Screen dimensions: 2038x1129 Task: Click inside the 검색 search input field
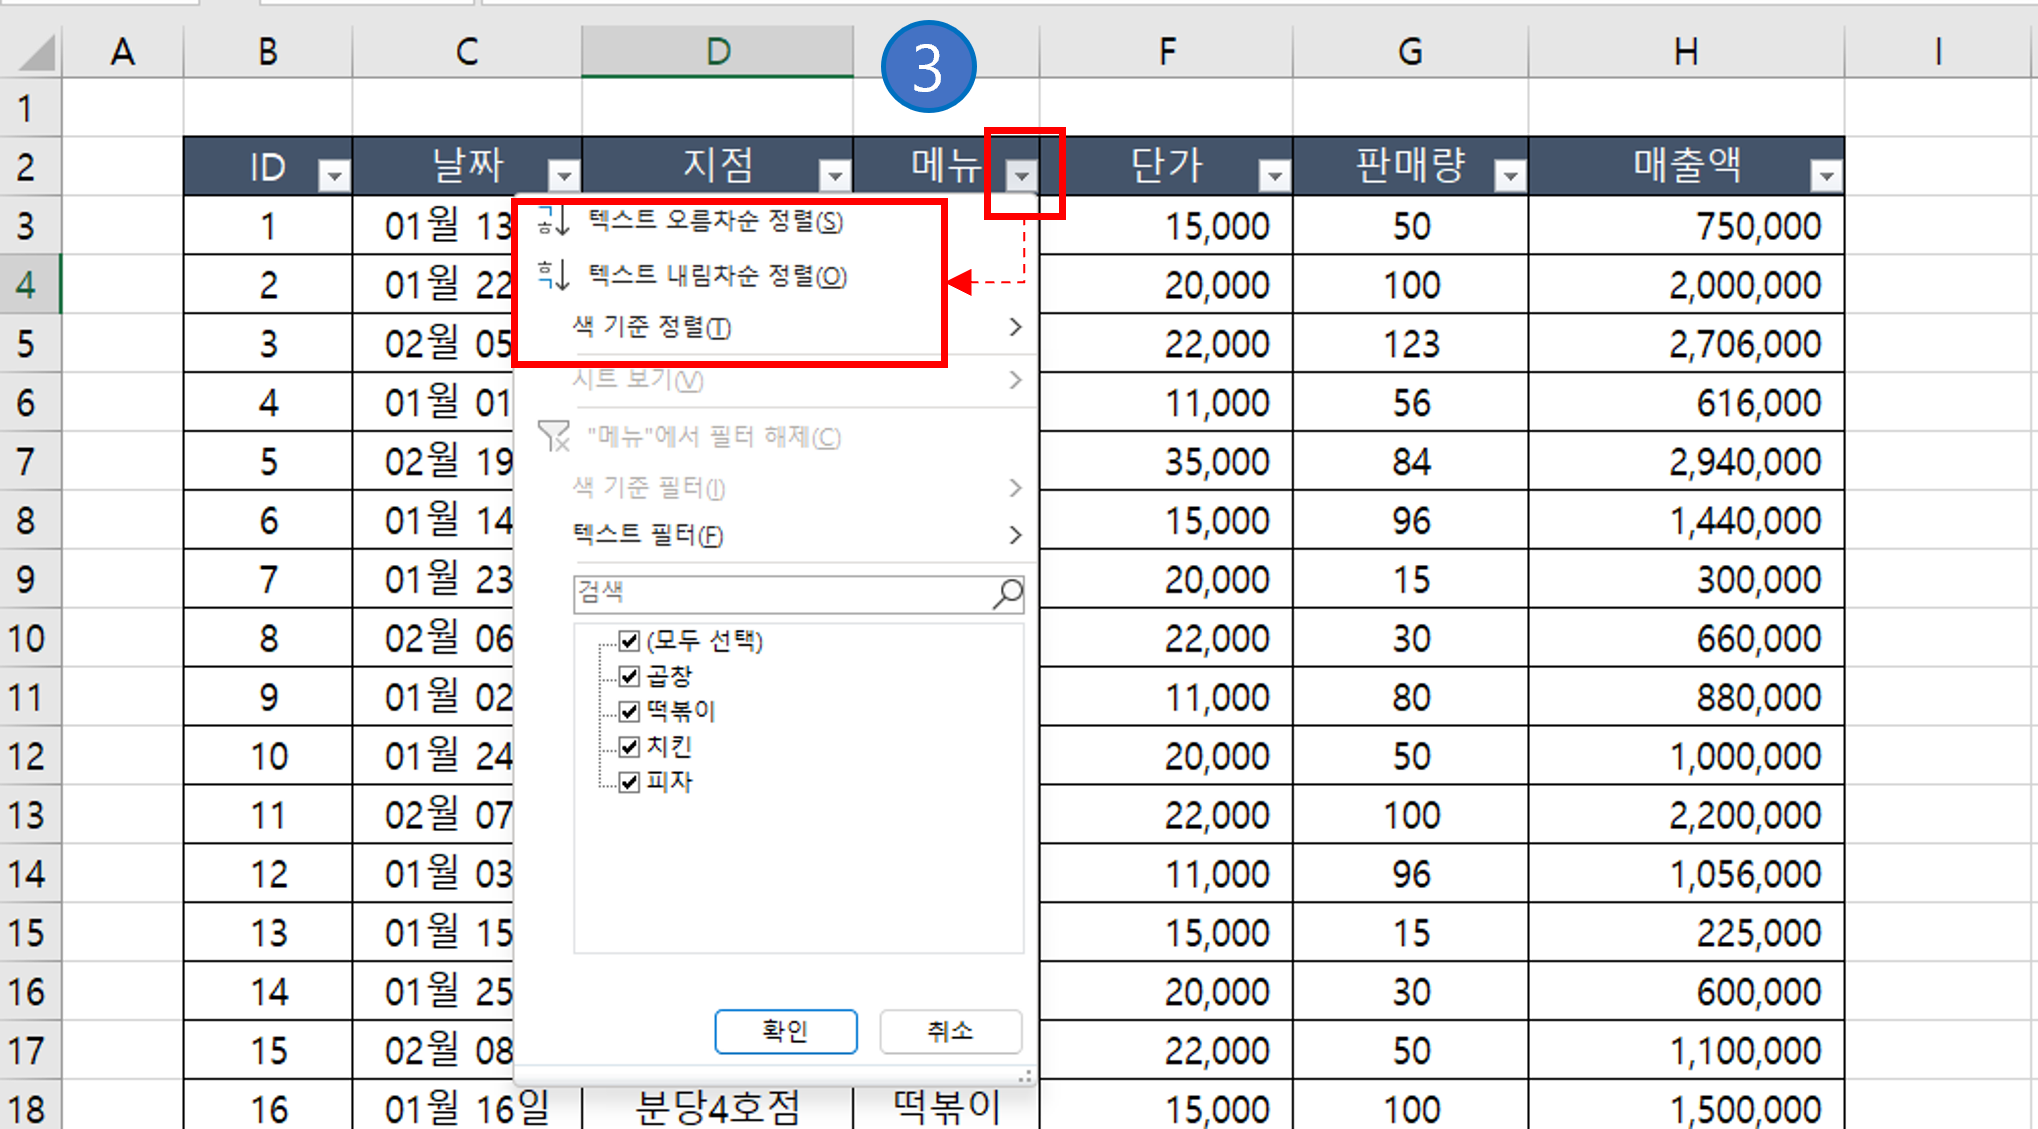coord(780,592)
